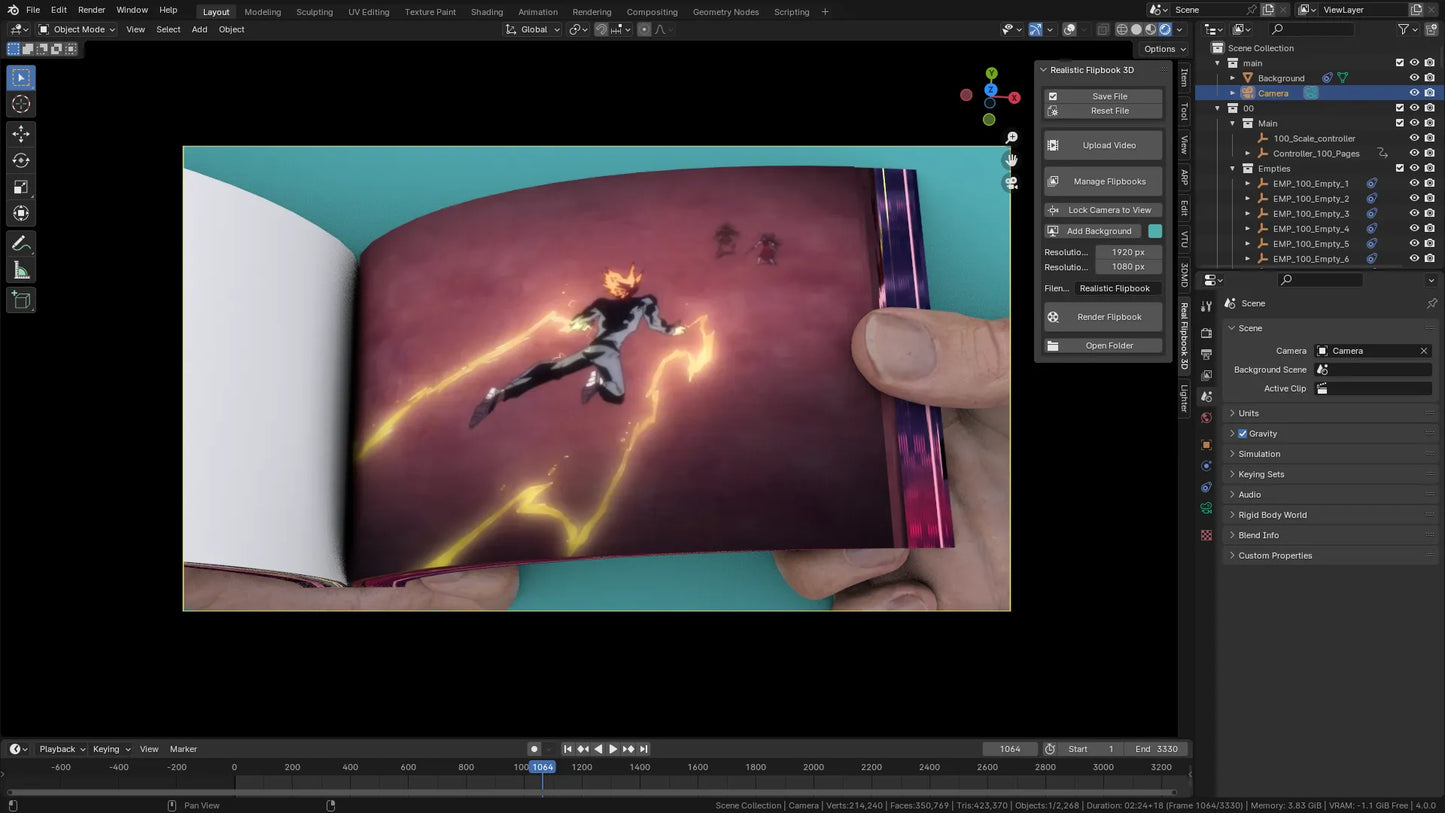Open the viewport Options dropdown
The height and width of the screenshot is (813, 1445).
click(1163, 49)
